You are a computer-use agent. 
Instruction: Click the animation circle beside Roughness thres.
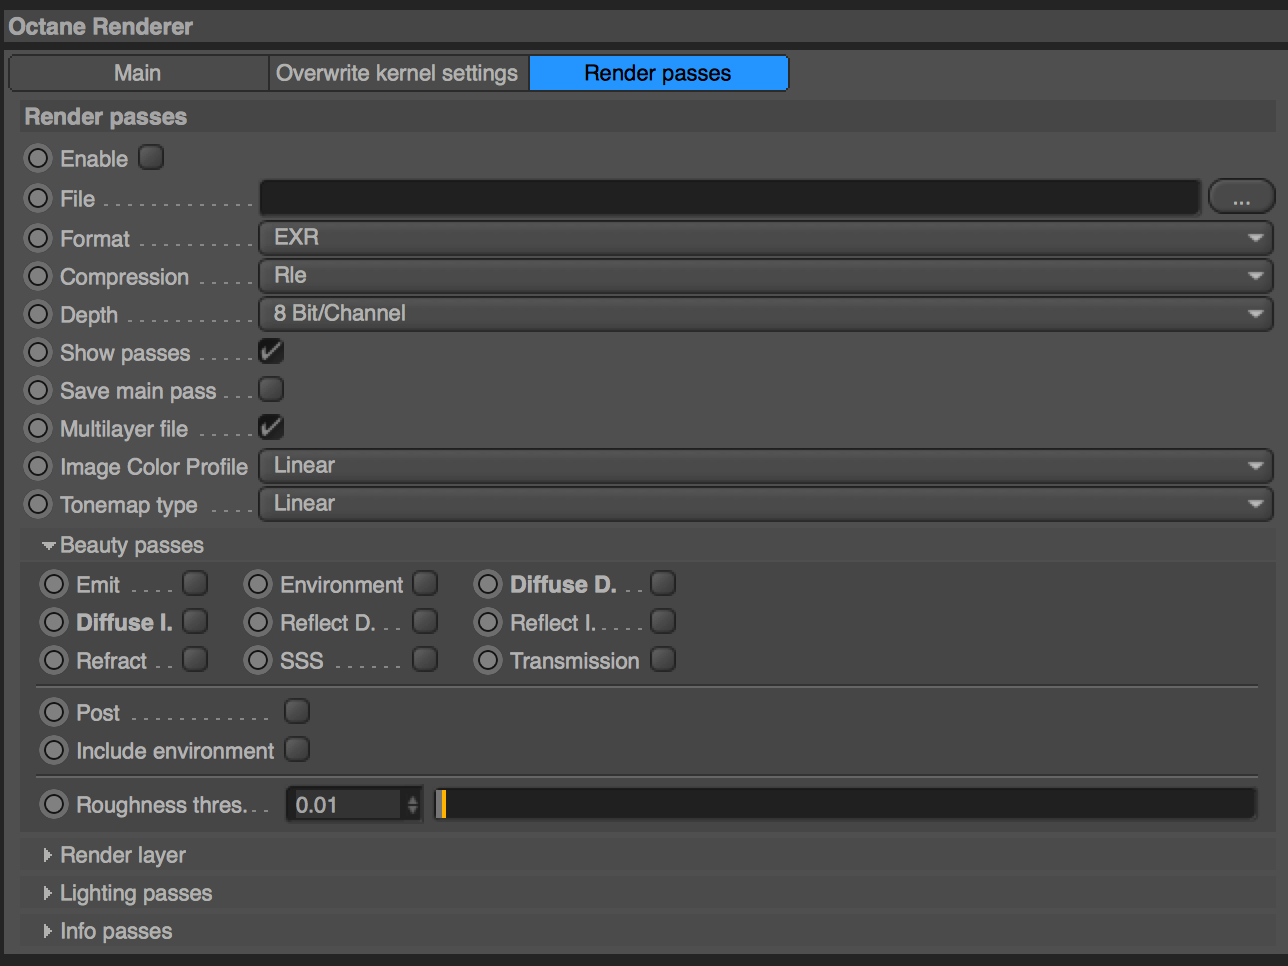tap(54, 804)
